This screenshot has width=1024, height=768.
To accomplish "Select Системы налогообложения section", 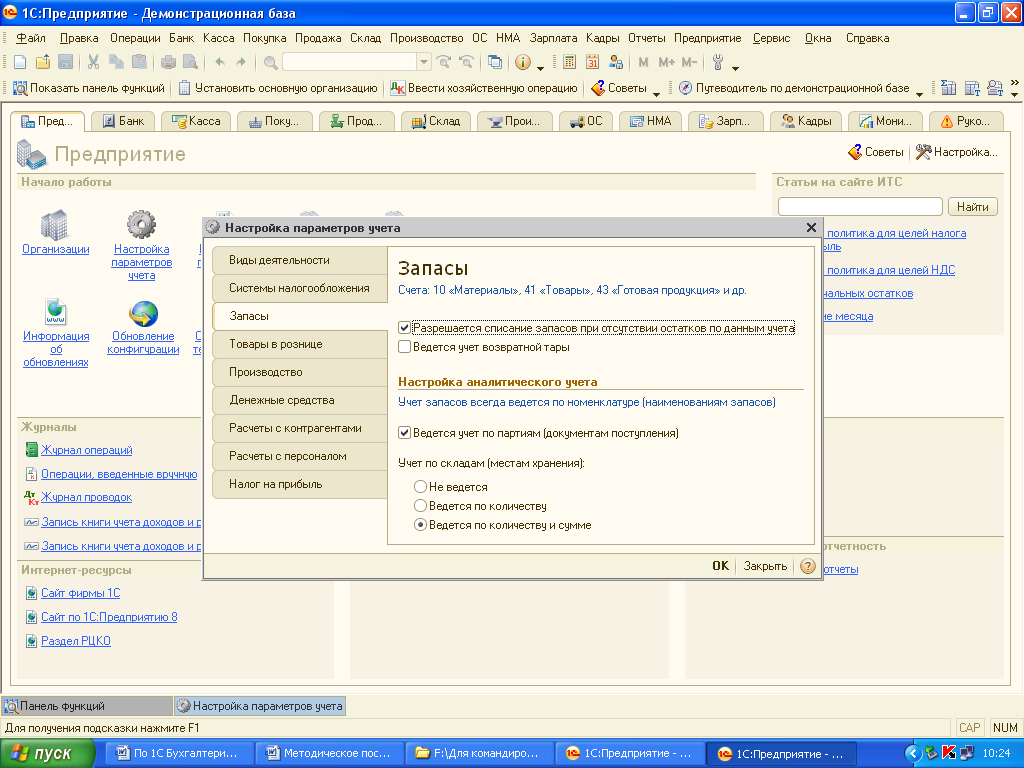I will 300,288.
